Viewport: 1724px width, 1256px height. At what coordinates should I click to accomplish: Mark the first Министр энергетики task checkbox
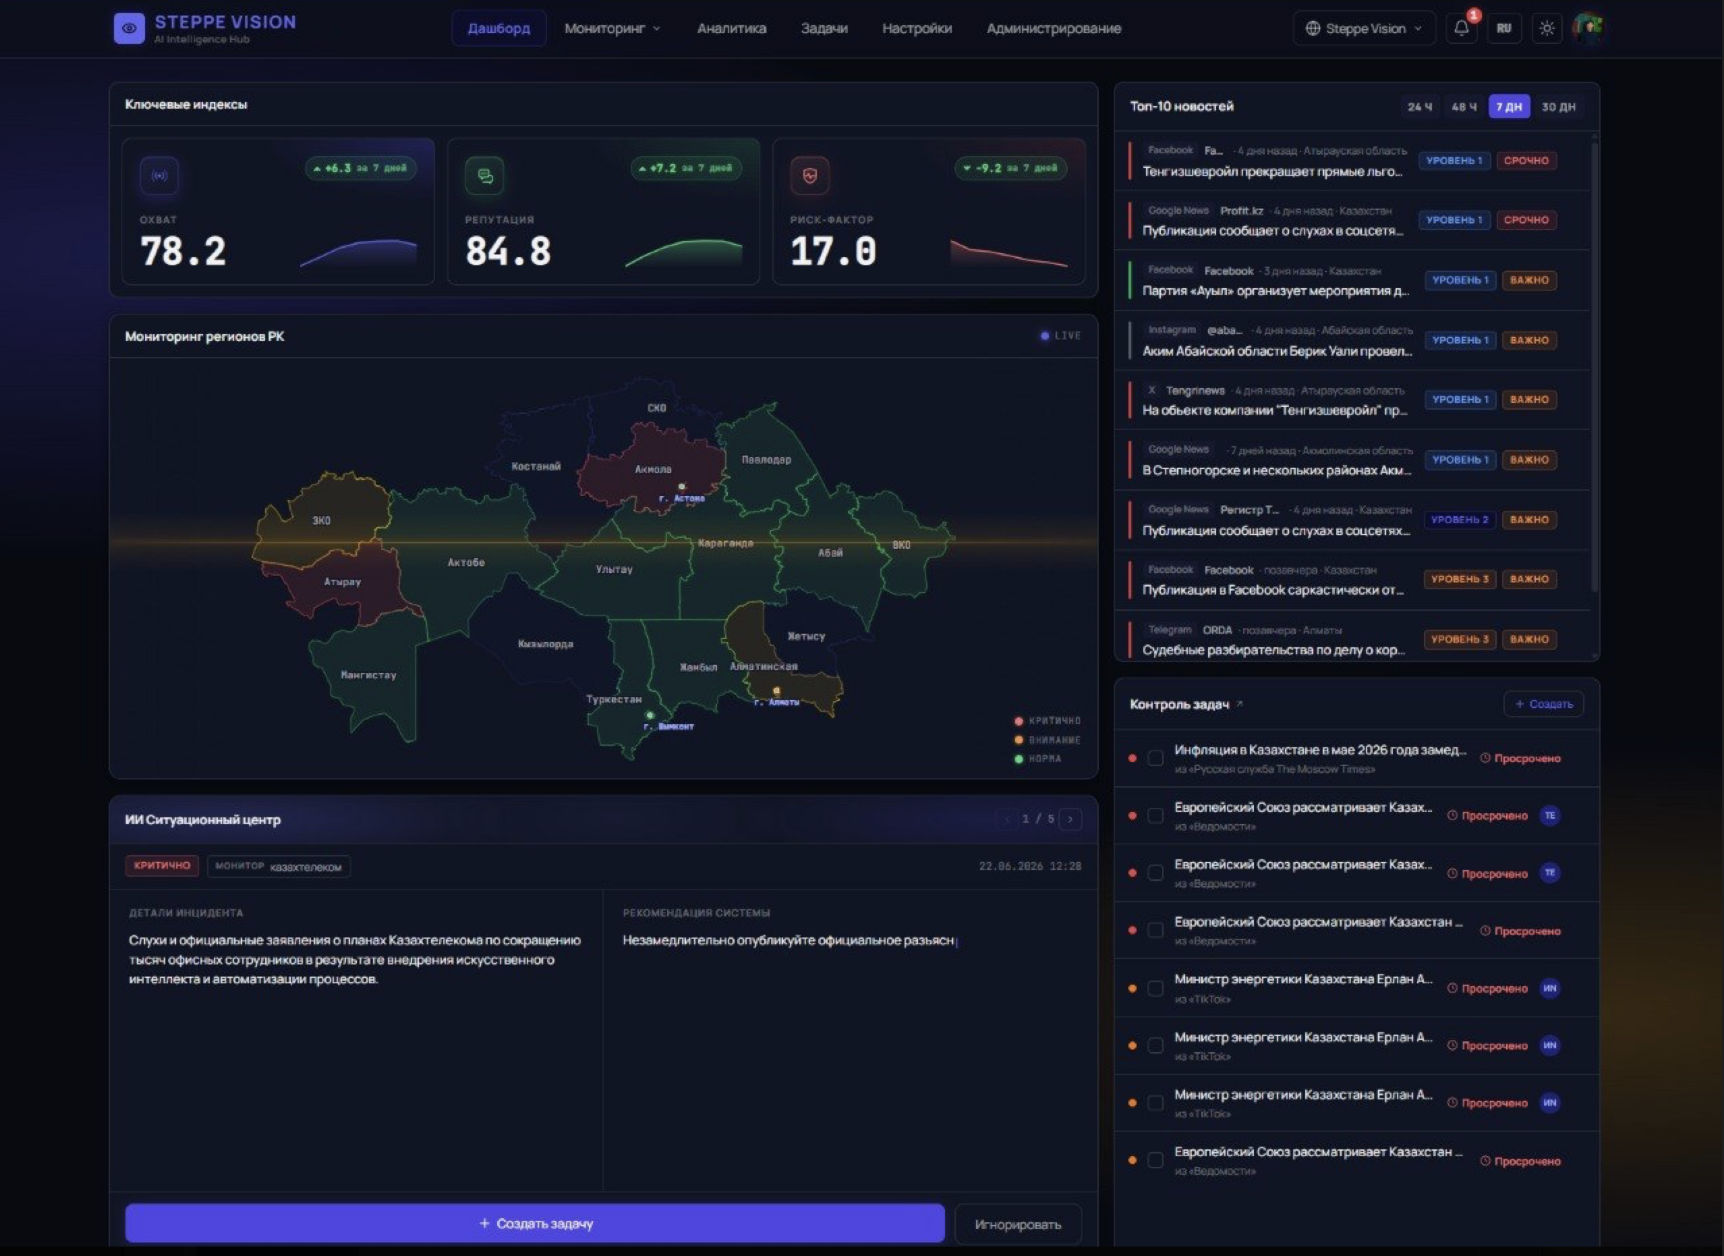(1156, 988)
